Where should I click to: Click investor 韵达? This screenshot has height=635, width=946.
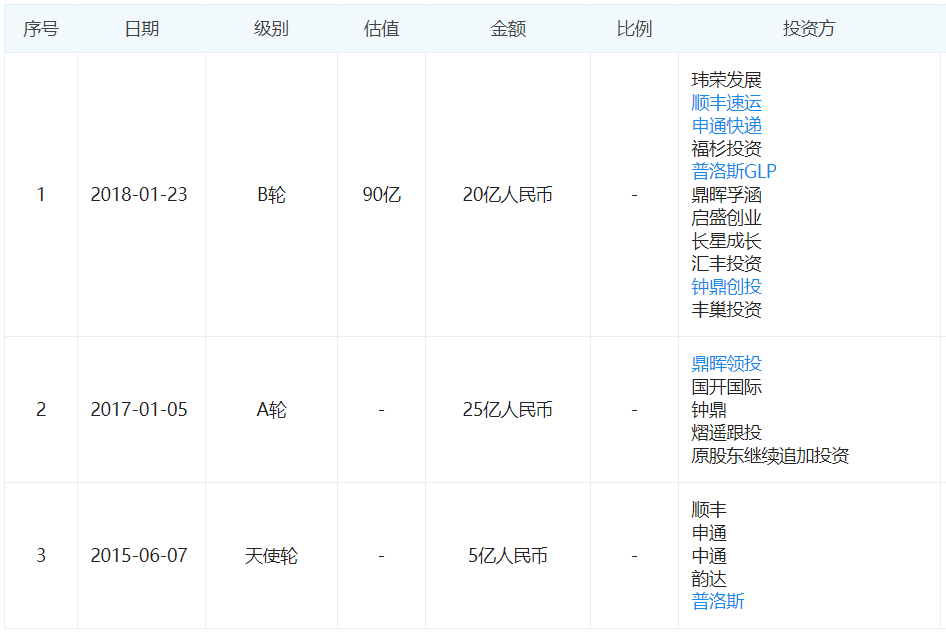click(x=709, y=578)
